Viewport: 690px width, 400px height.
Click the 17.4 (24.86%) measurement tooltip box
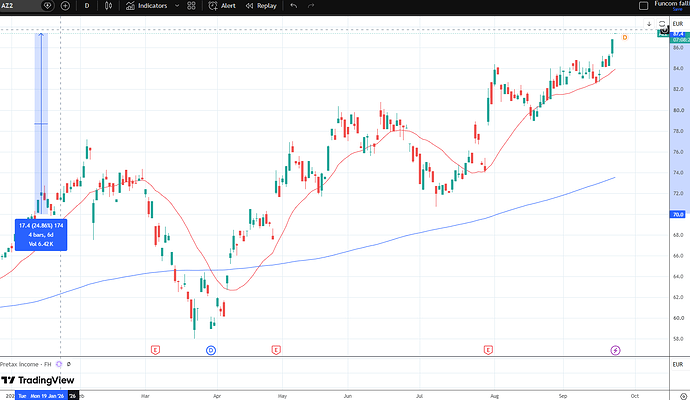[x=41, y=235]
